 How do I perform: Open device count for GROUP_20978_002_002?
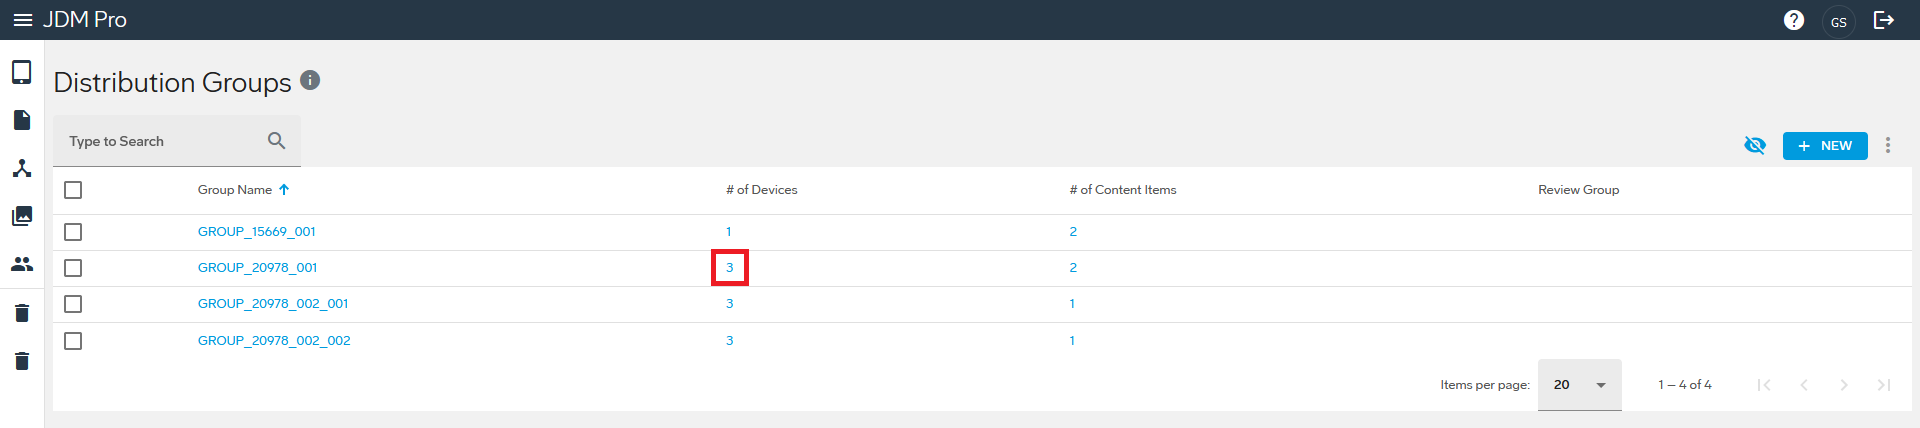click(730, 341)
